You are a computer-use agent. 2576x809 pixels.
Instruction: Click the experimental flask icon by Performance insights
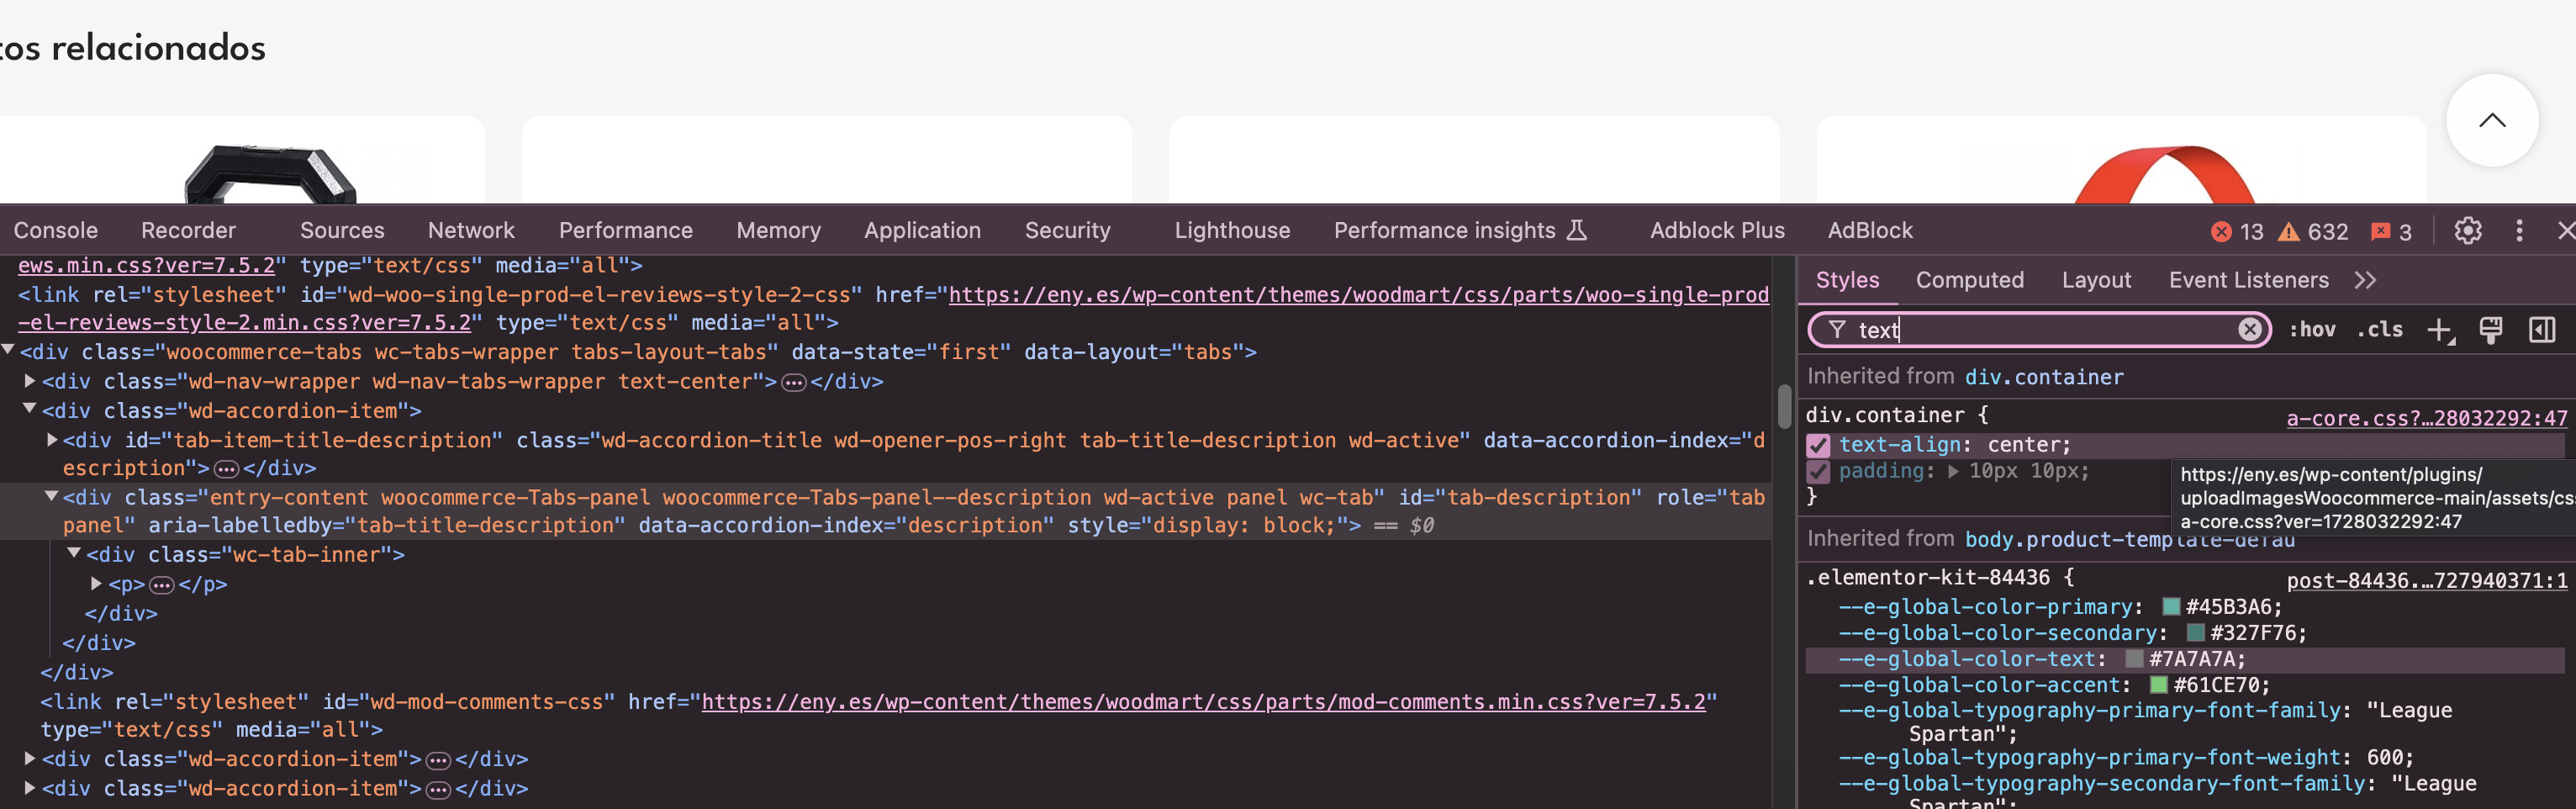point(1576,231)
